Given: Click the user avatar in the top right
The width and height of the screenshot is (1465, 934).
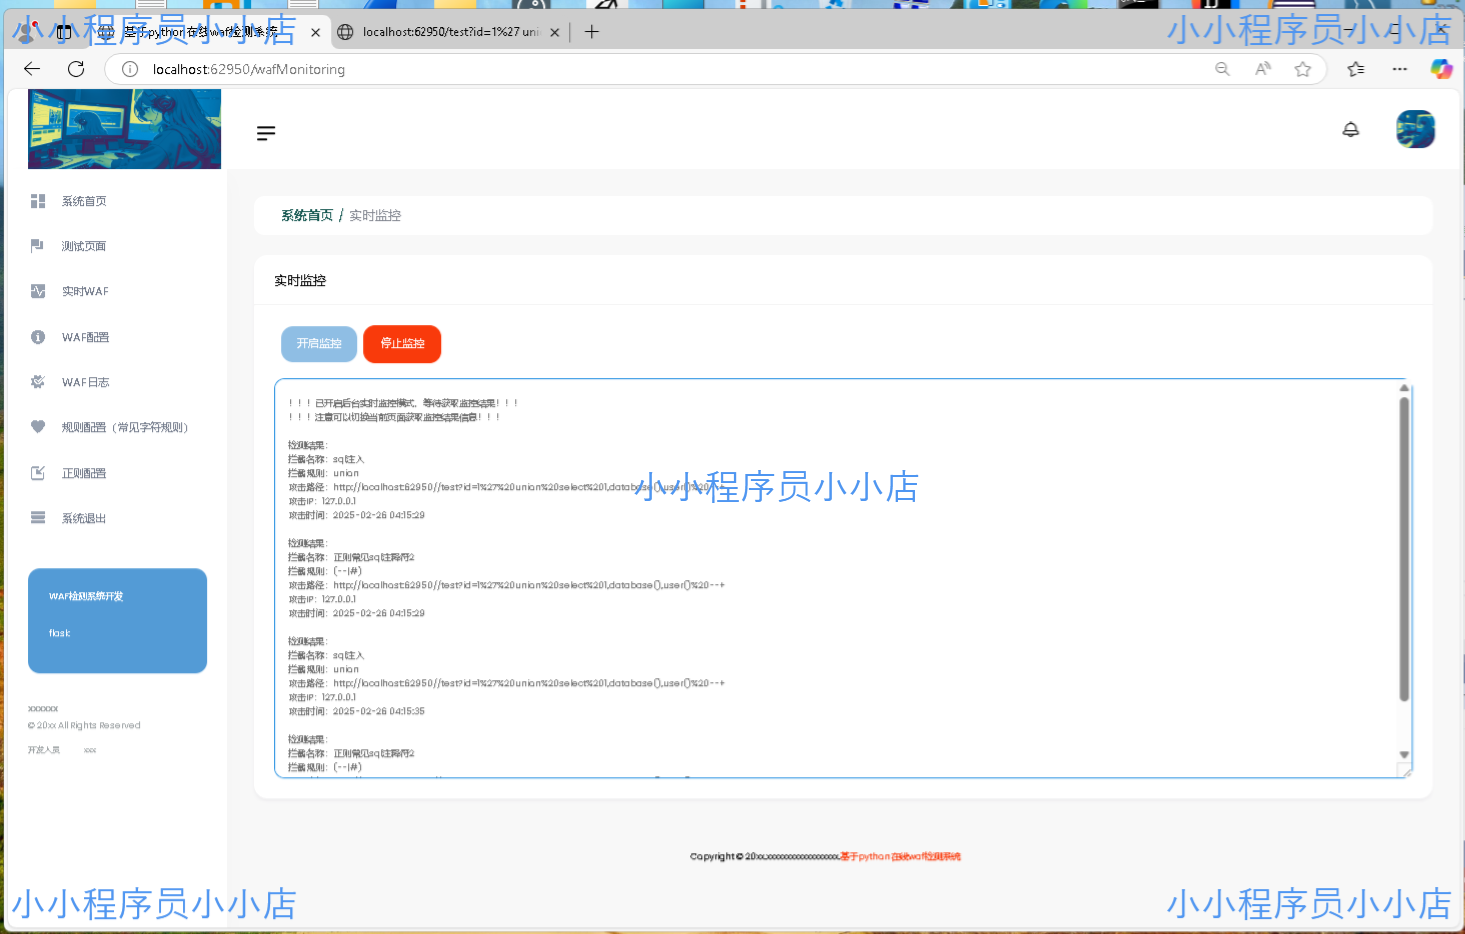Looking at the screenshot, I should (x=1415, y=130).
